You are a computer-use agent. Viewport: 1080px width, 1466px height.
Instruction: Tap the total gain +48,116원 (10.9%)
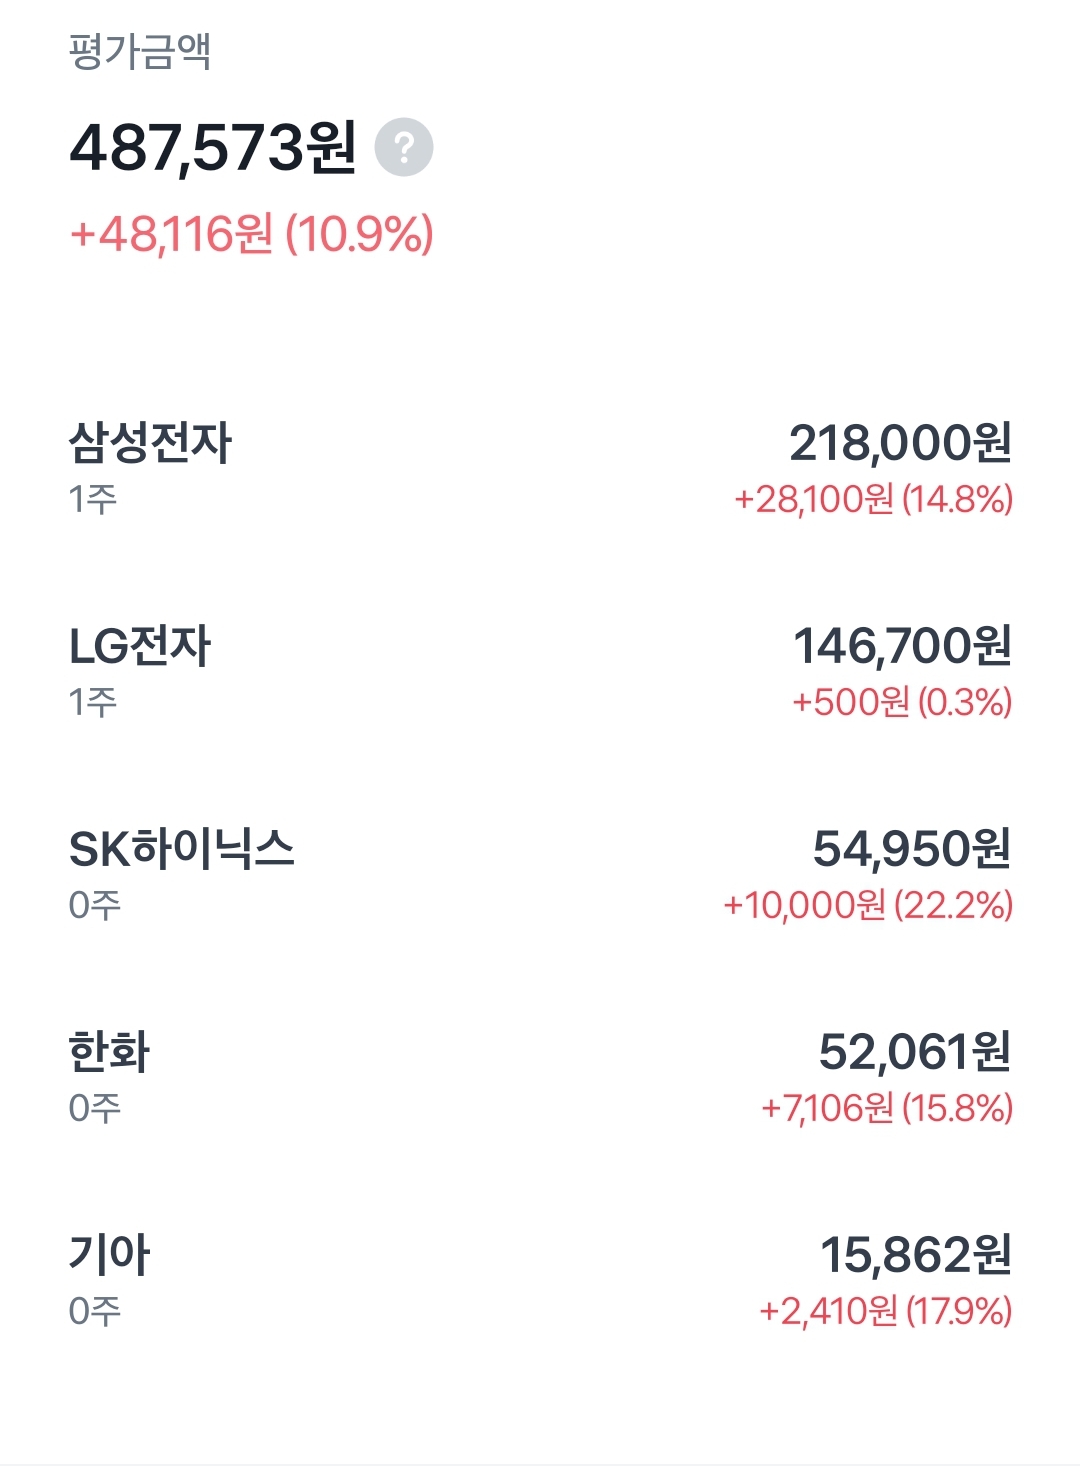click(x=251, y=234)
